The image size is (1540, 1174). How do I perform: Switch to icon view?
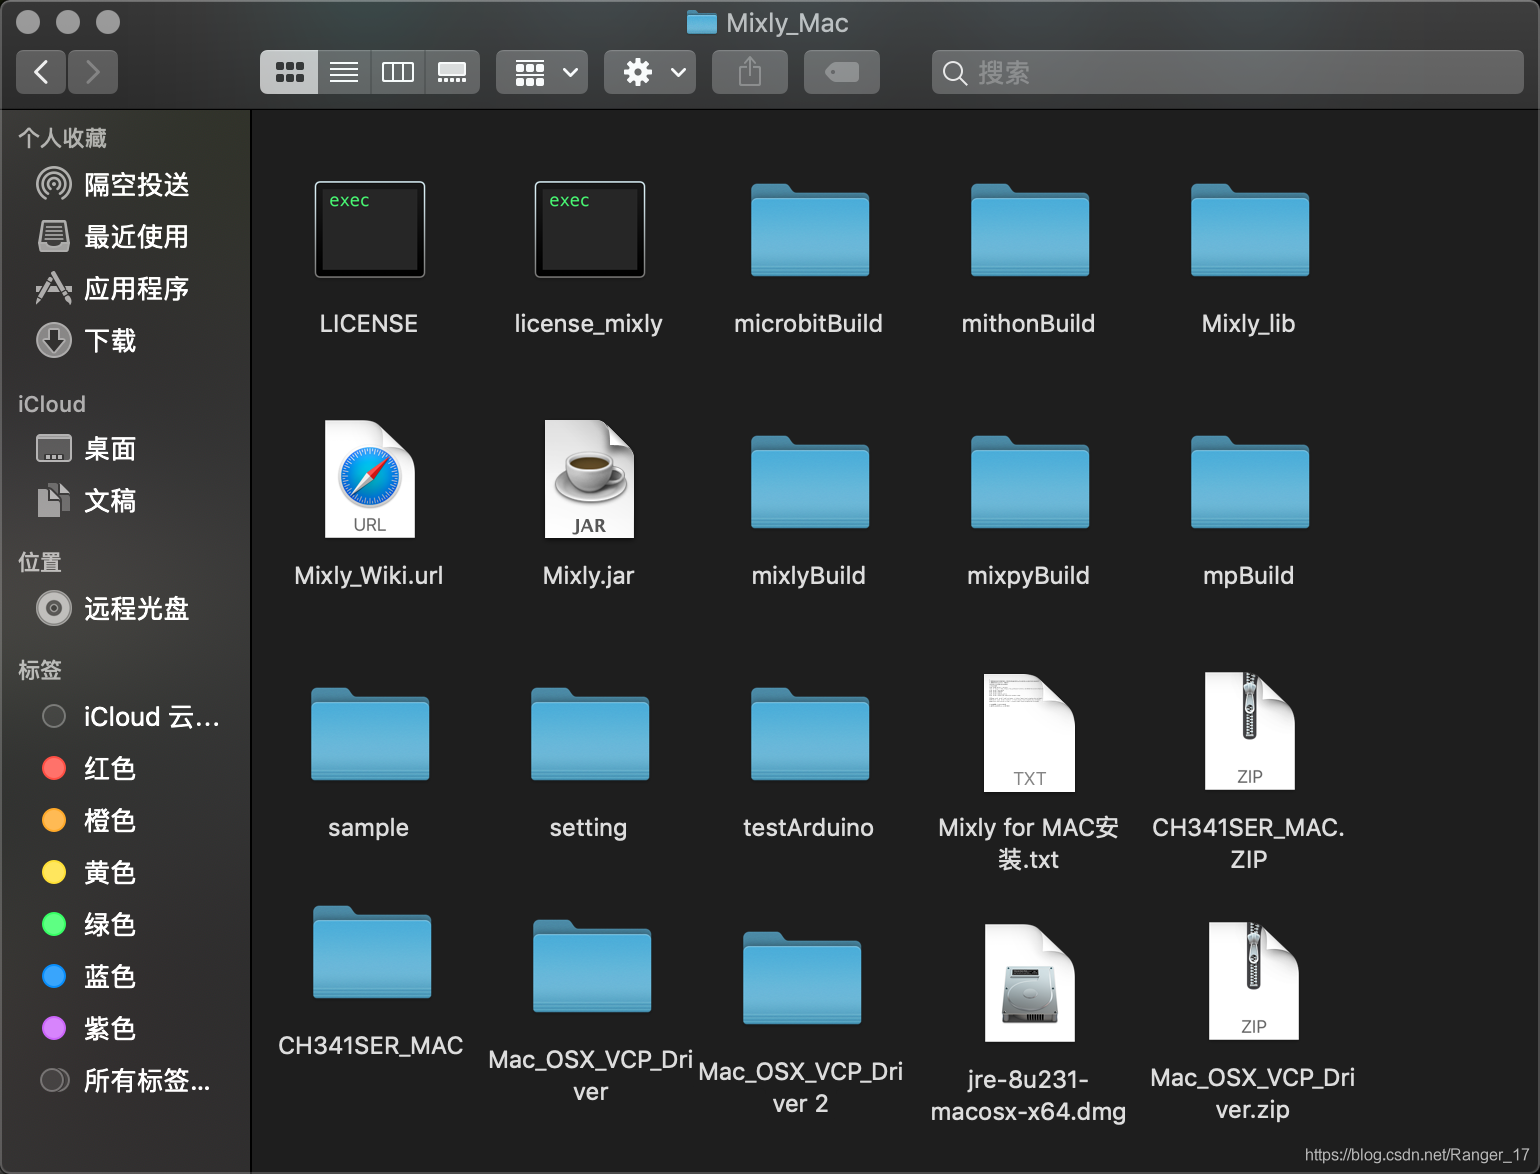click(x=289, y=72)
